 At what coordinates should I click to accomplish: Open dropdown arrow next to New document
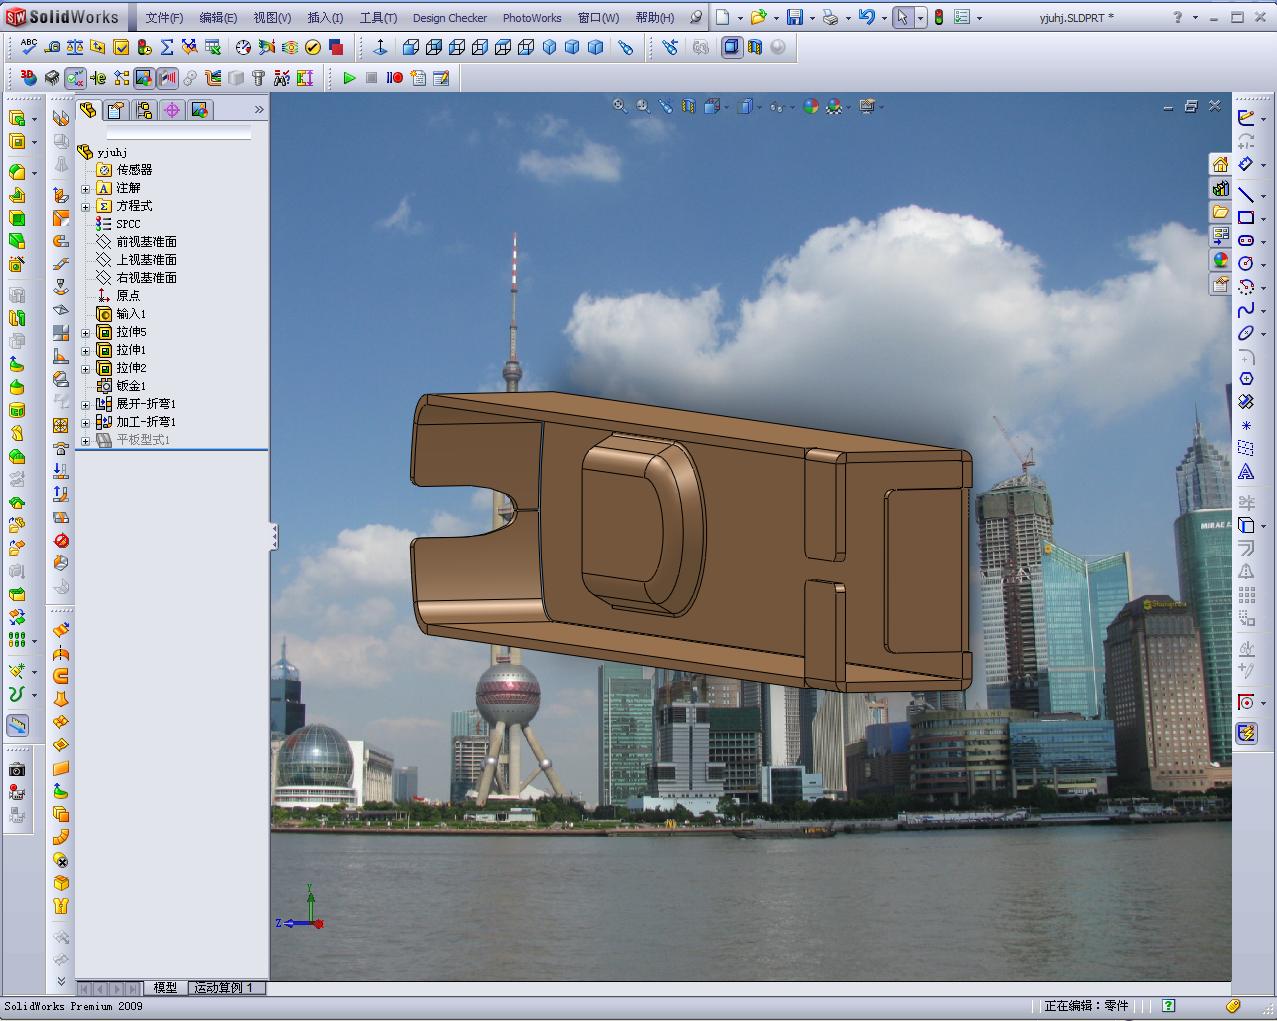click(740, 18)
